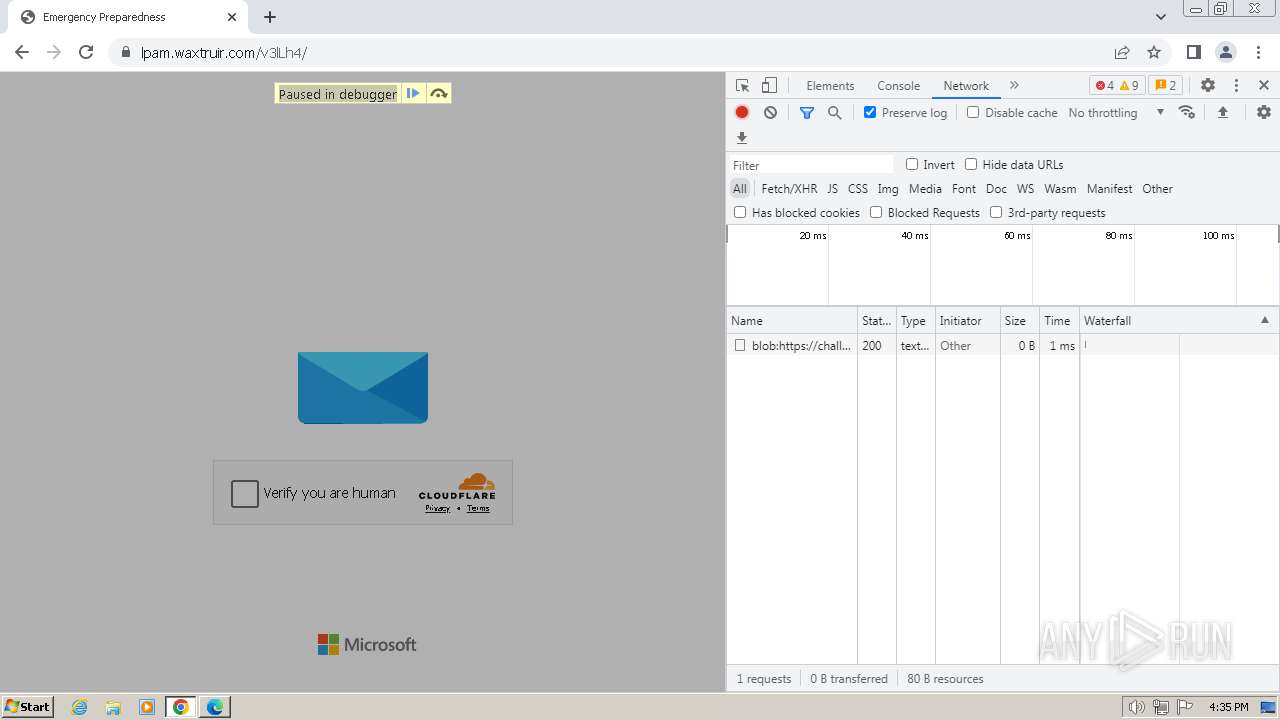Click the network Filter input field
The height and width of the screenshot is (720, 1280).
(810, 165)
